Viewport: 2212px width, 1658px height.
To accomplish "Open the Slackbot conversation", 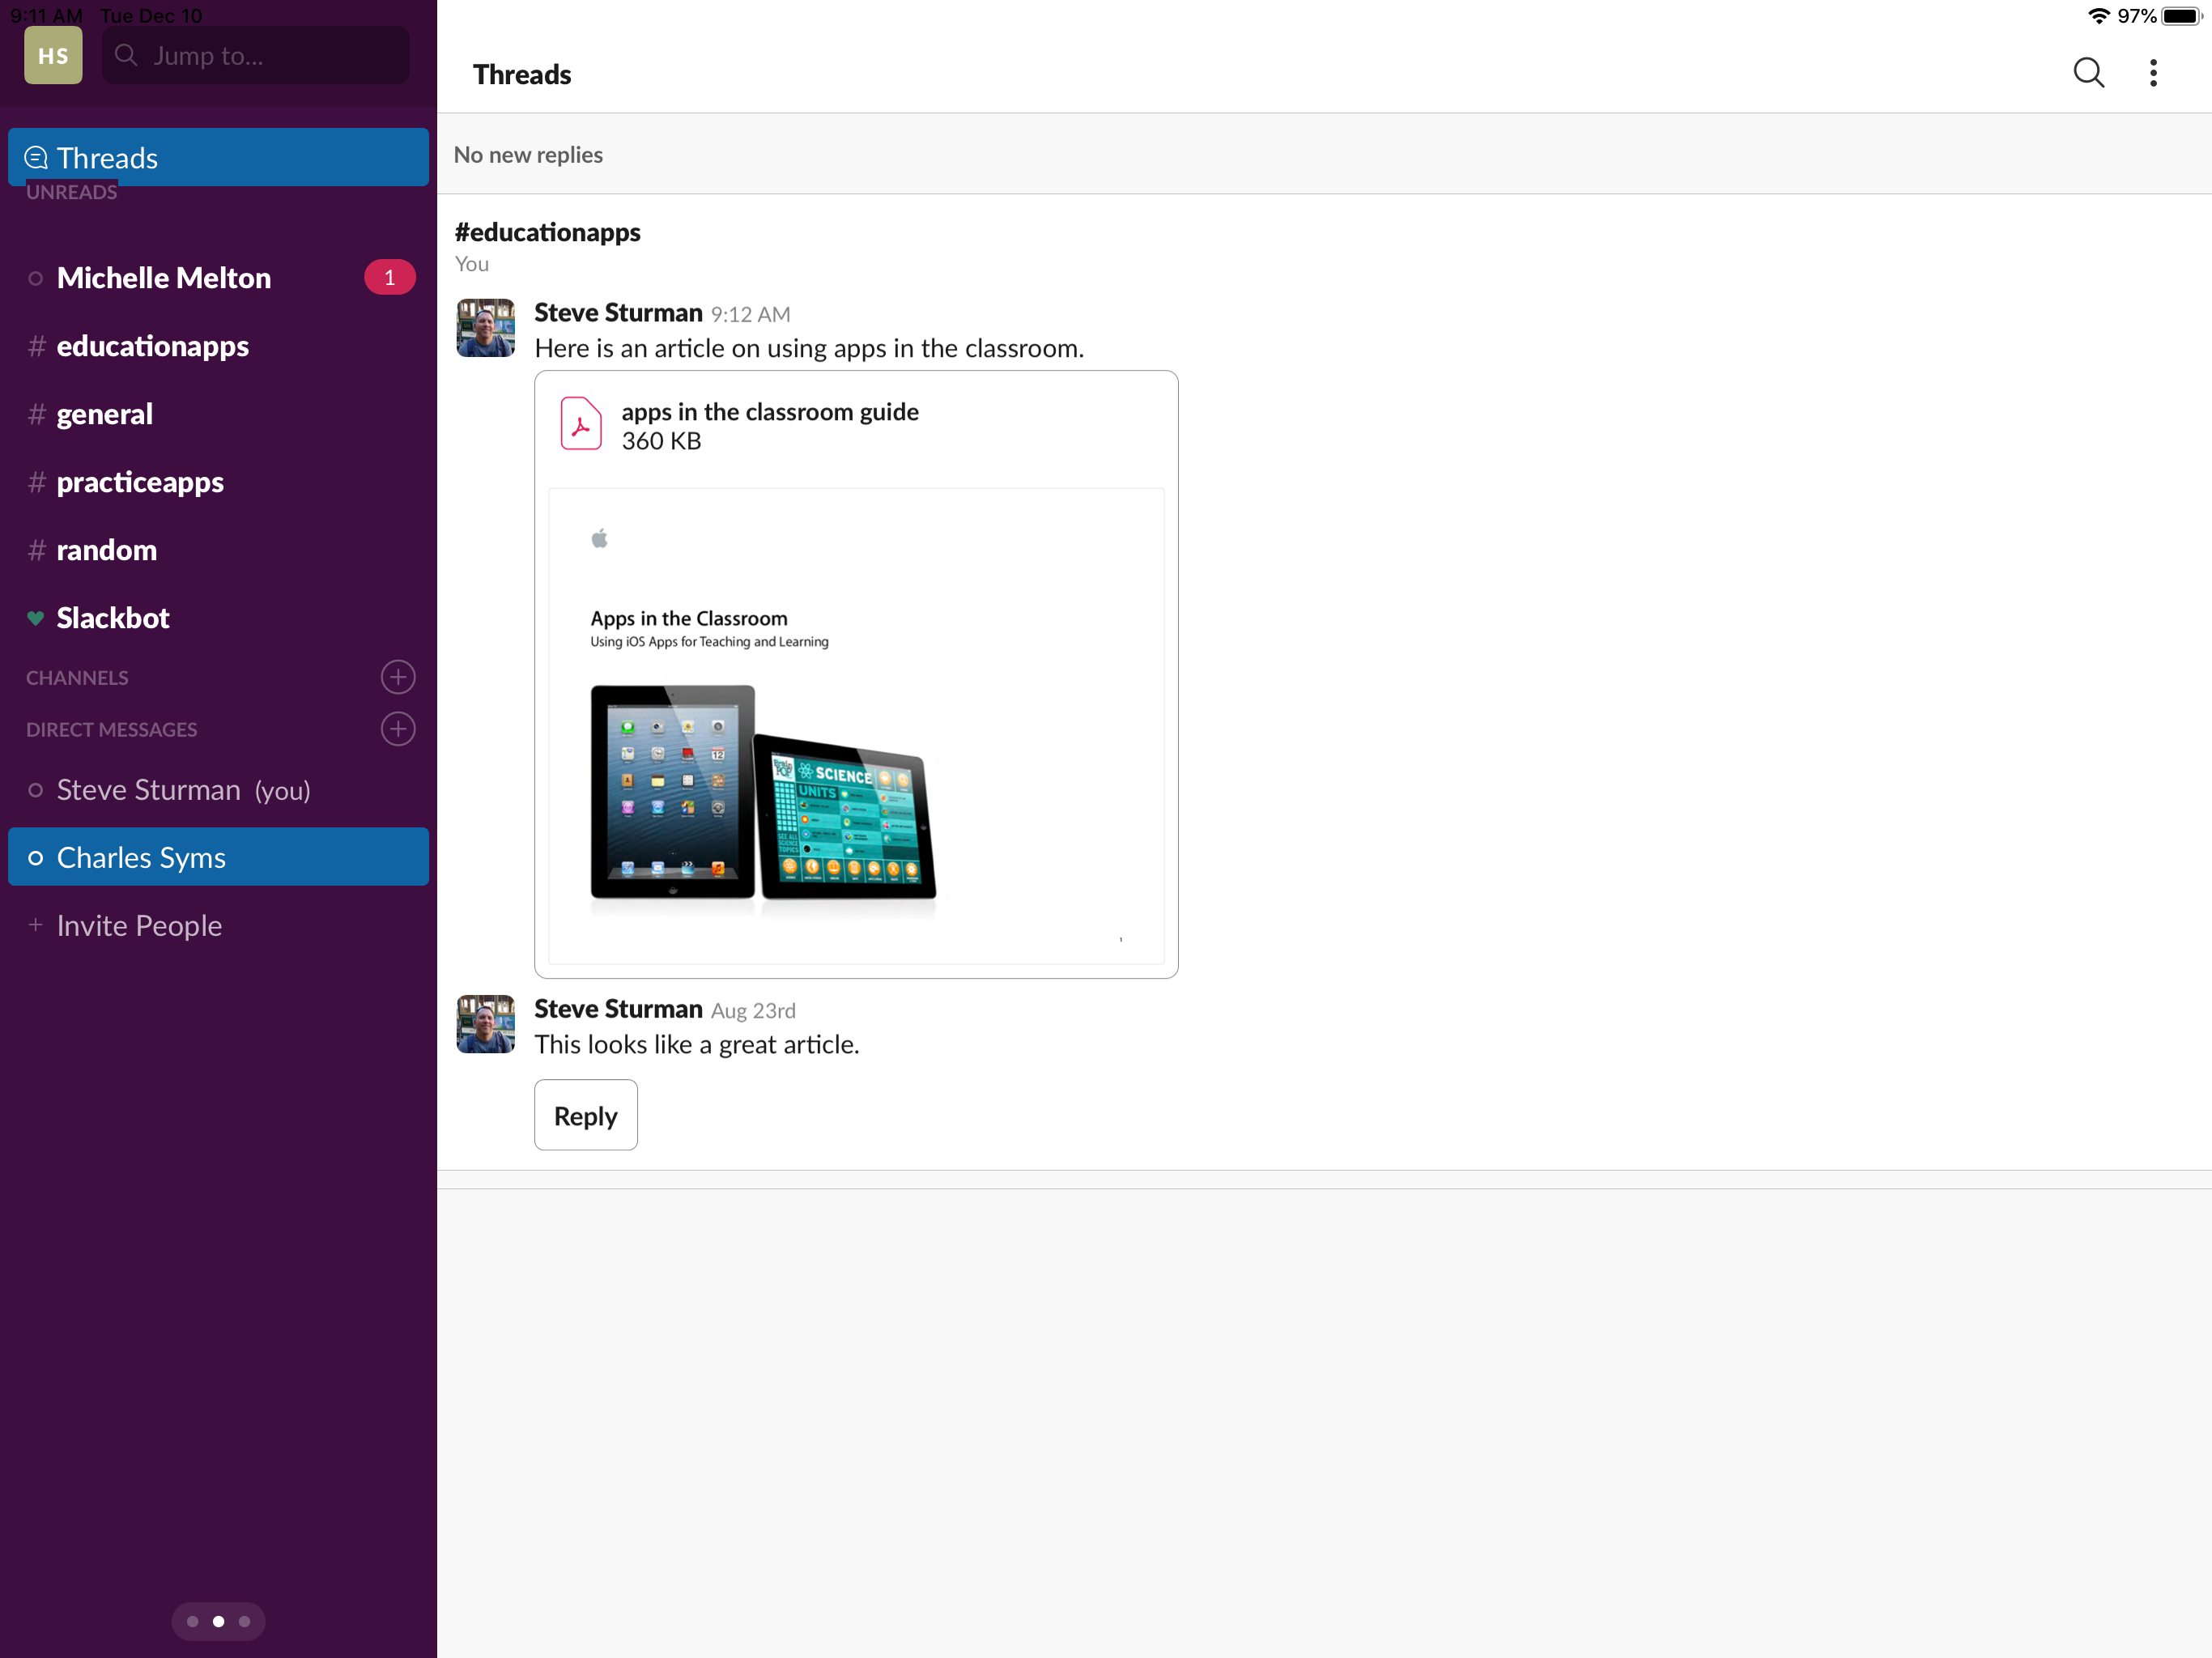I will [113, 618].
